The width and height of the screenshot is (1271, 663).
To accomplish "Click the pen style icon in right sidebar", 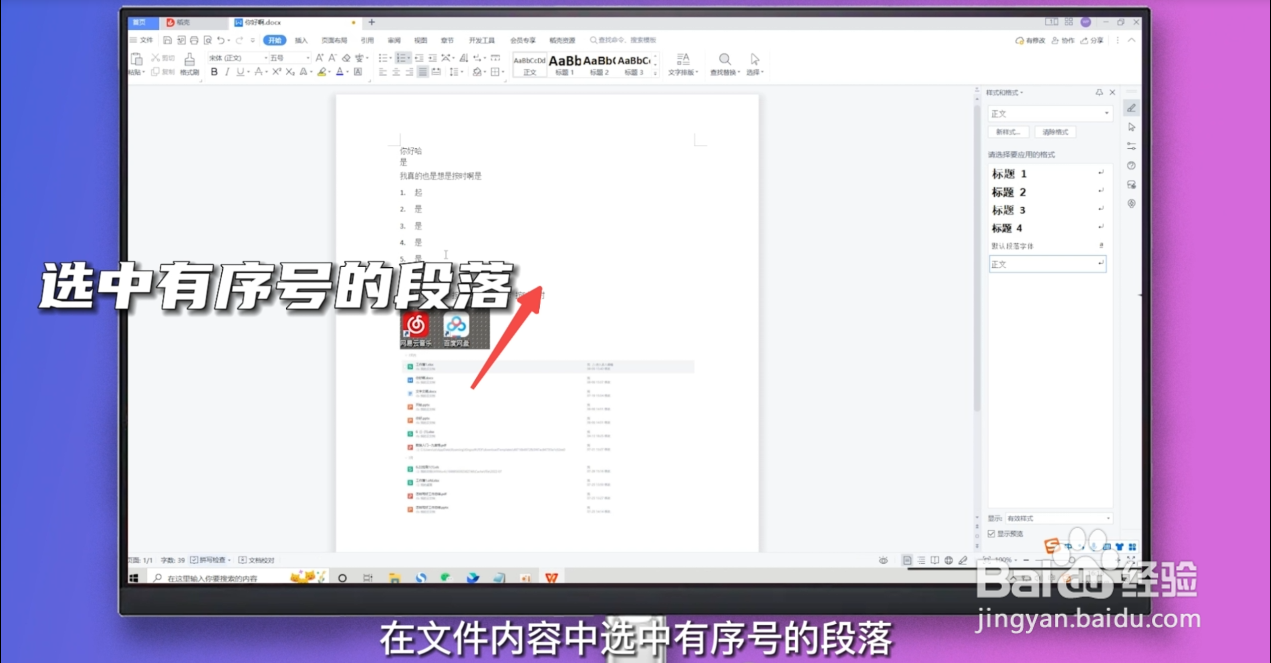I will click(x=1131, y=108).
